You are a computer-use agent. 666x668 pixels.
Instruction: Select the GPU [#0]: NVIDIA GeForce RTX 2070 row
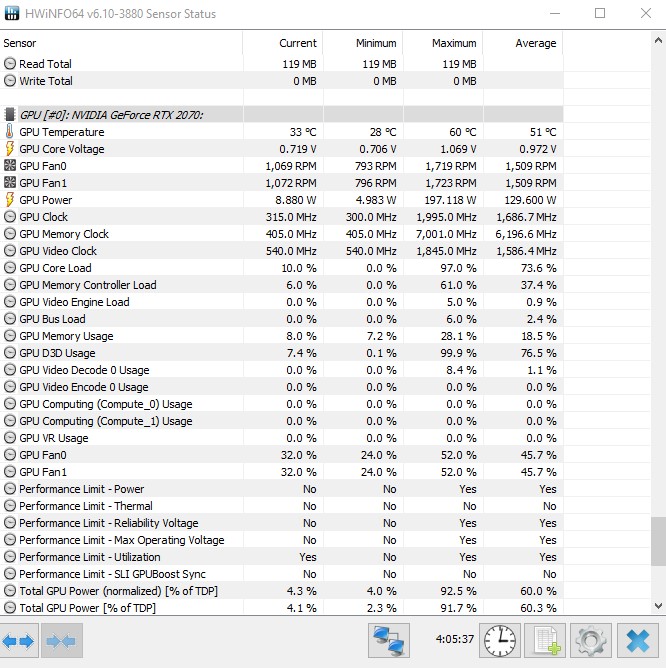pyautogui.click(x=282, y=115)
